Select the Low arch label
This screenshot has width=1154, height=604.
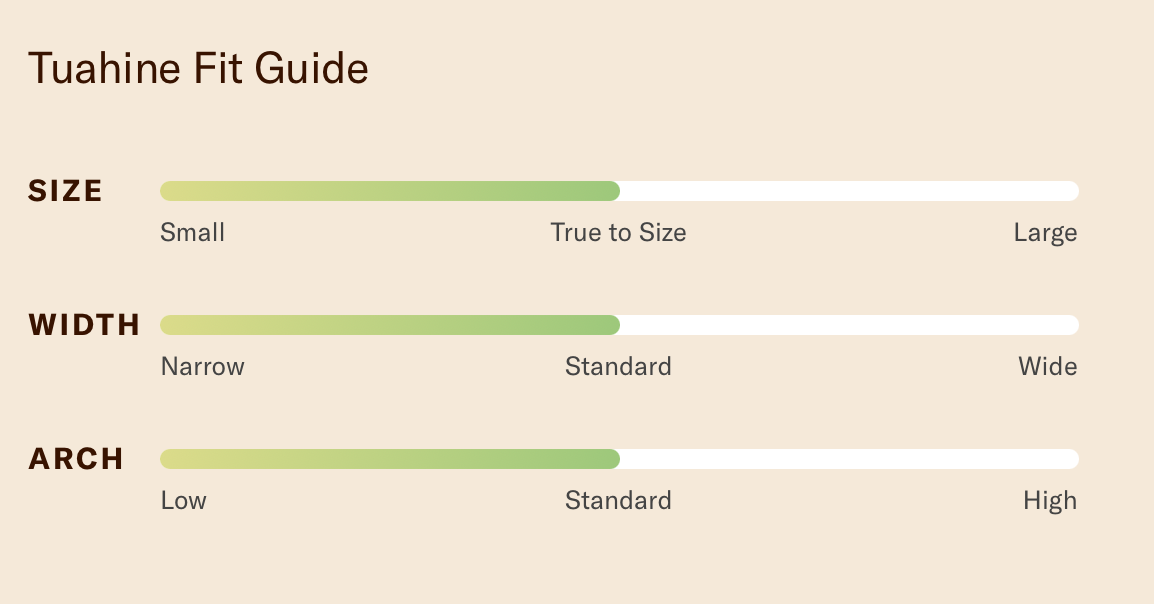point(183,500)
